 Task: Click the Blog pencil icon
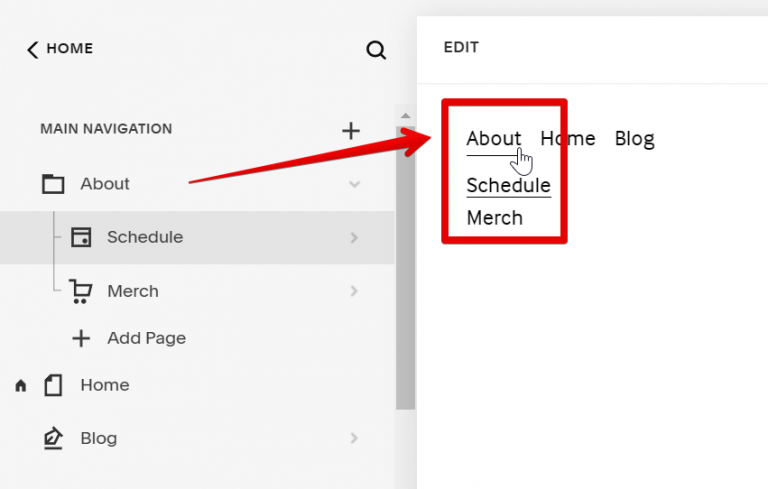coord(53,438)
